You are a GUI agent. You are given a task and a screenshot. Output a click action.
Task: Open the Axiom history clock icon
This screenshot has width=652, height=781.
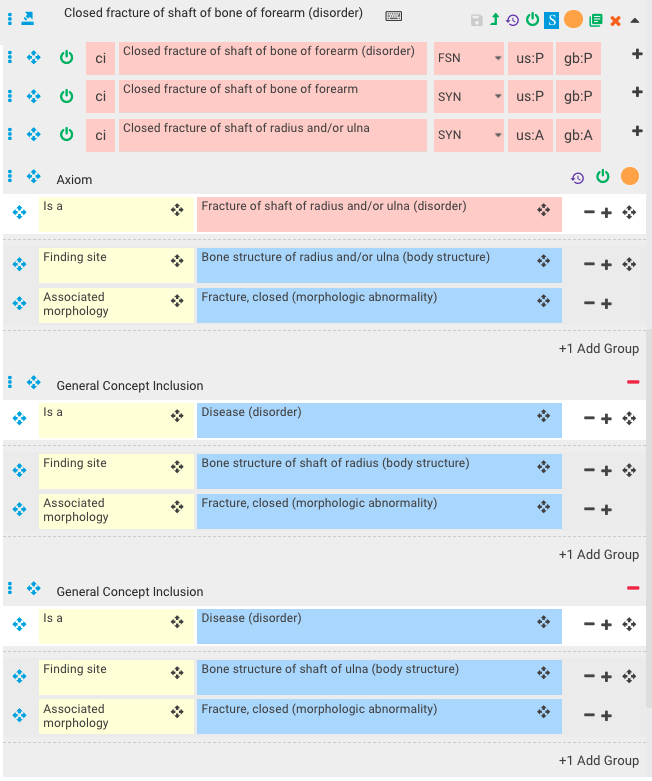coord(577,177)
